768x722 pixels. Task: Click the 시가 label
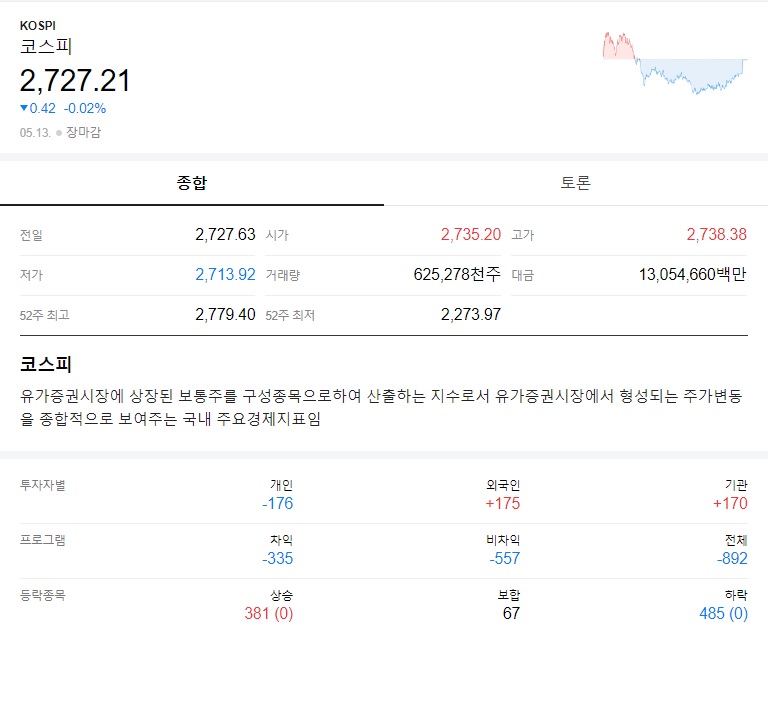[277, 235]
